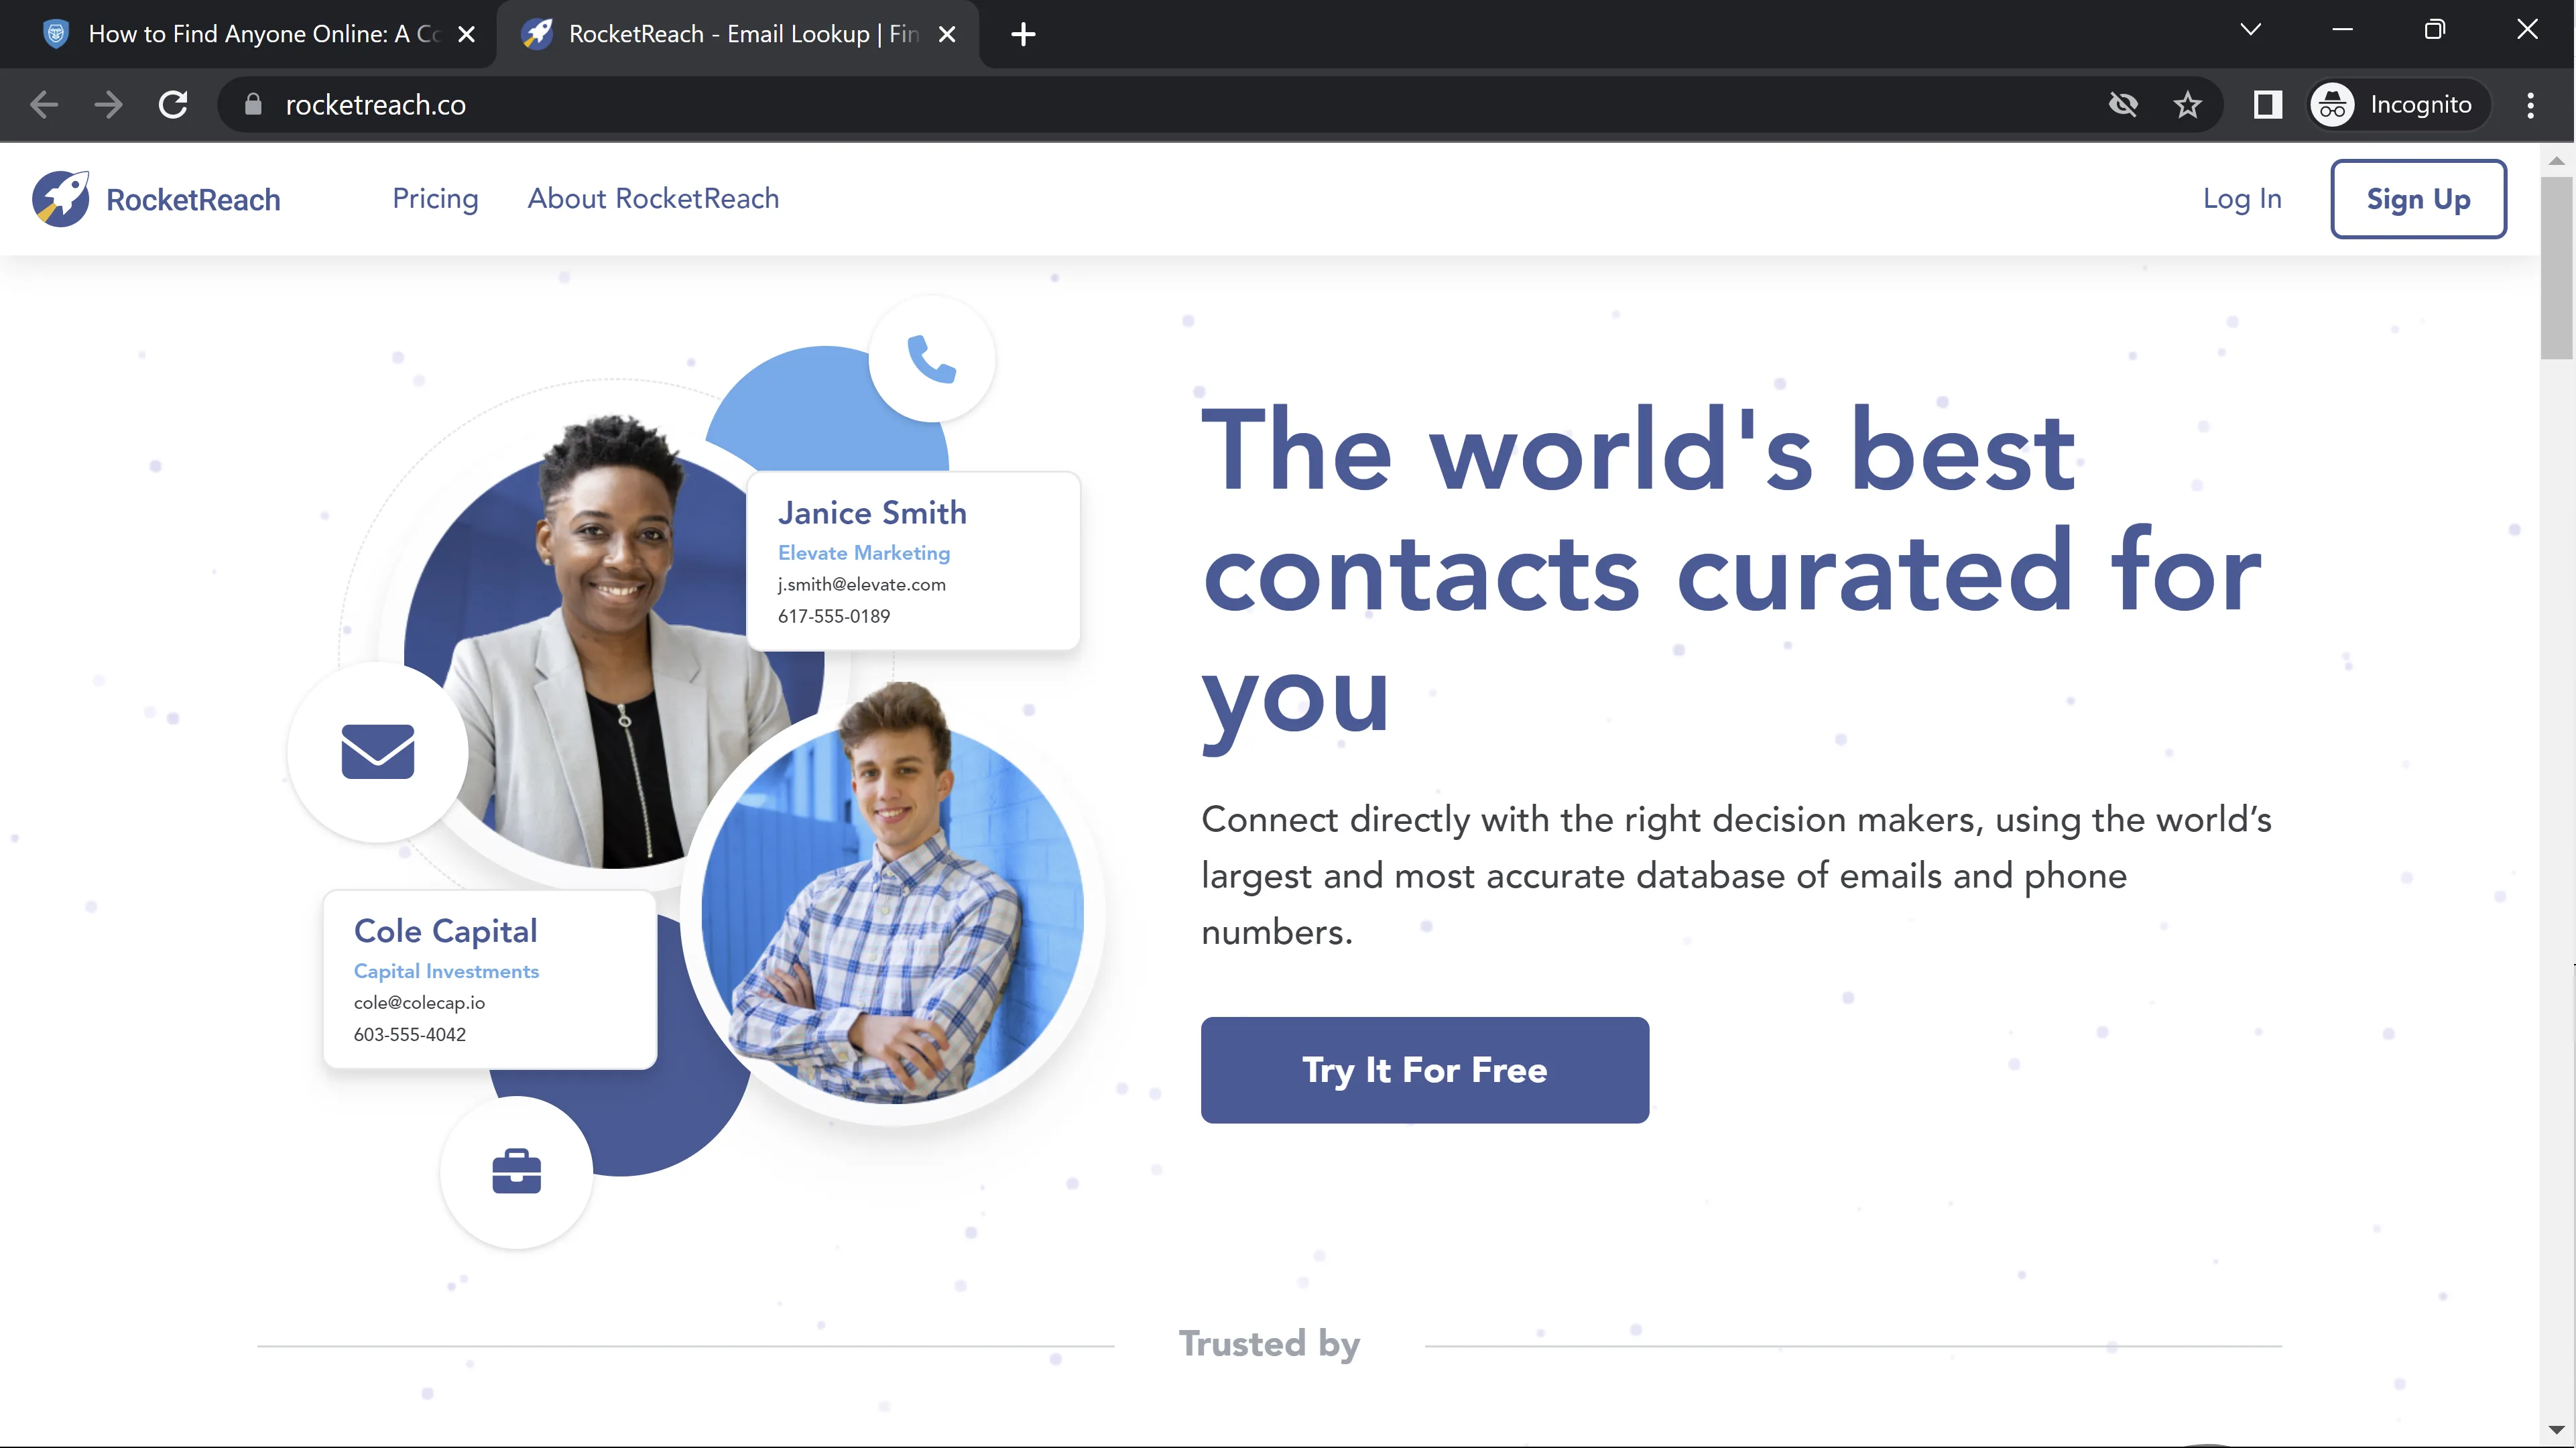Viewport: 2576px width, 1448px height.
Task: Click the Sign Up button
Action: tap(2418, 199)
